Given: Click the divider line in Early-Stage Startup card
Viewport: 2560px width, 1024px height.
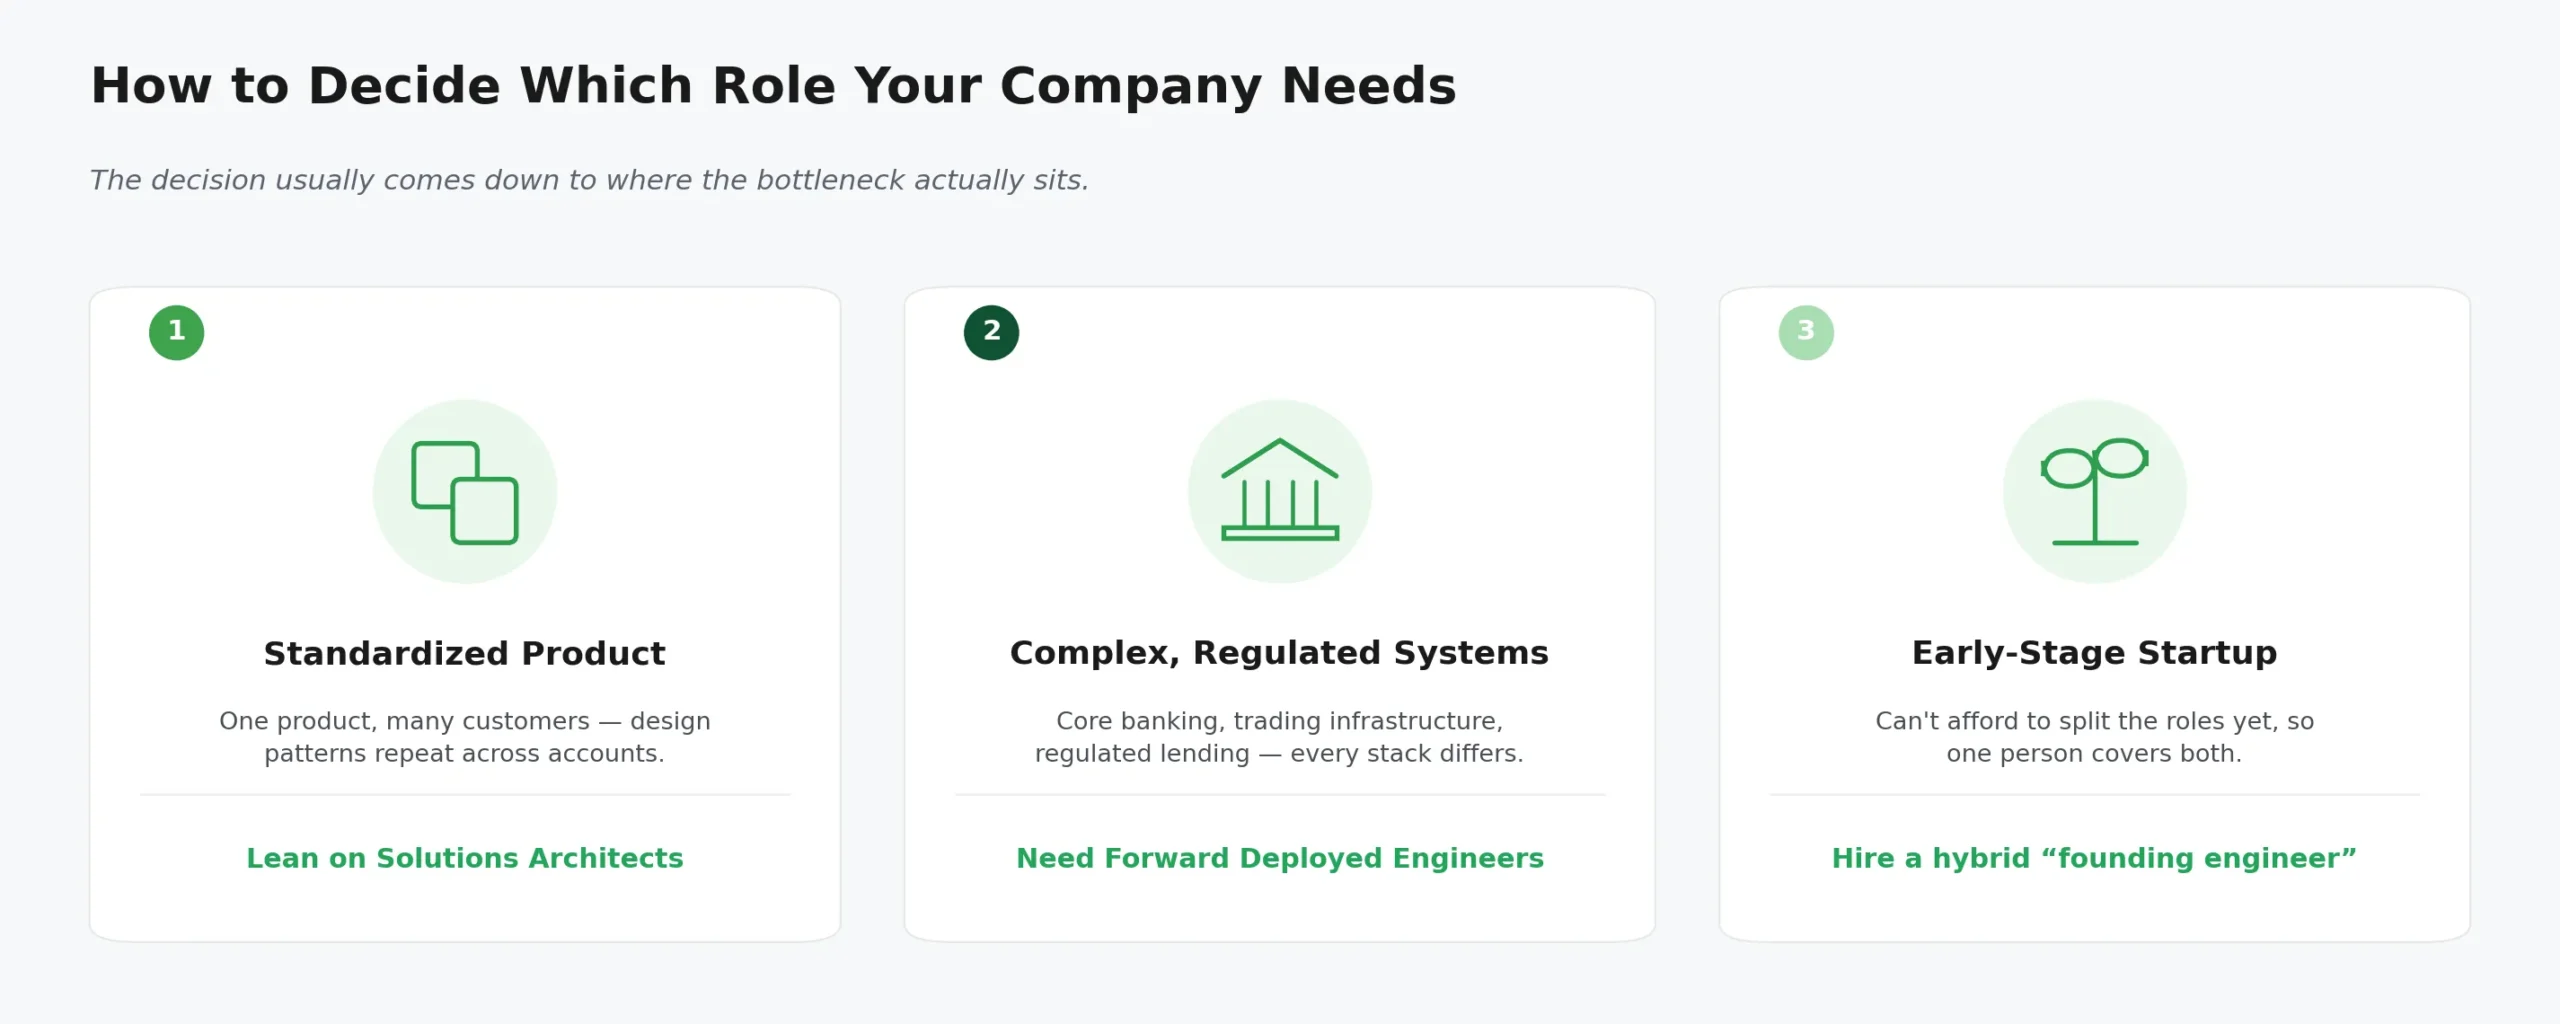Looking at the screenshot, I should coord(2095,795).
